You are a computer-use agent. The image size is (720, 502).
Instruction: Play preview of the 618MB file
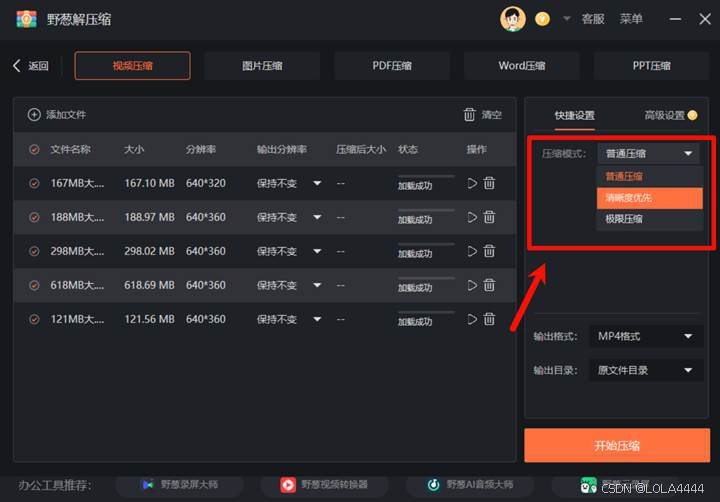[x=472, y=285]
